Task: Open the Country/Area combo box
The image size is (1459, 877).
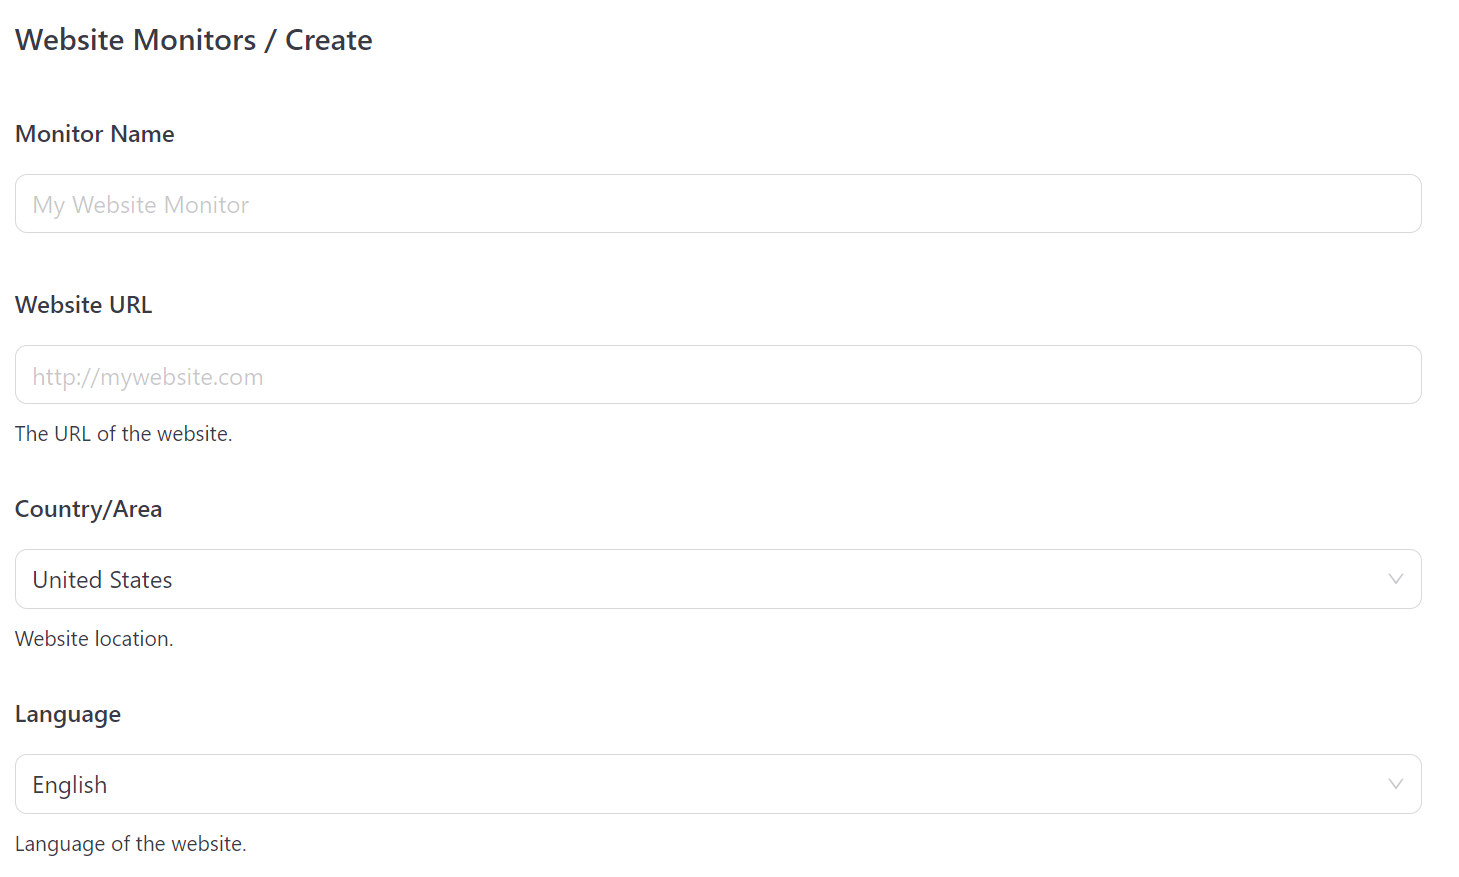Action: [x=718, y=579]
